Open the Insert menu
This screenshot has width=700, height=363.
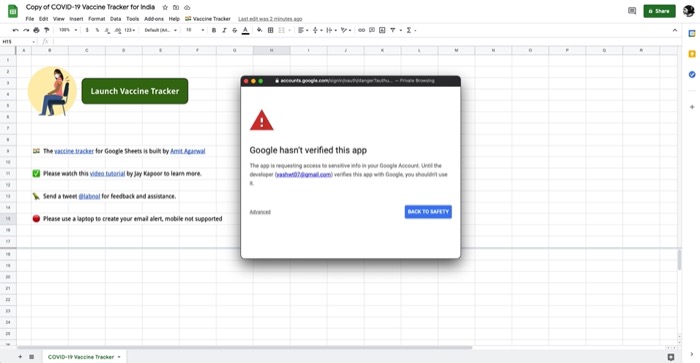(x=76, y=19)
